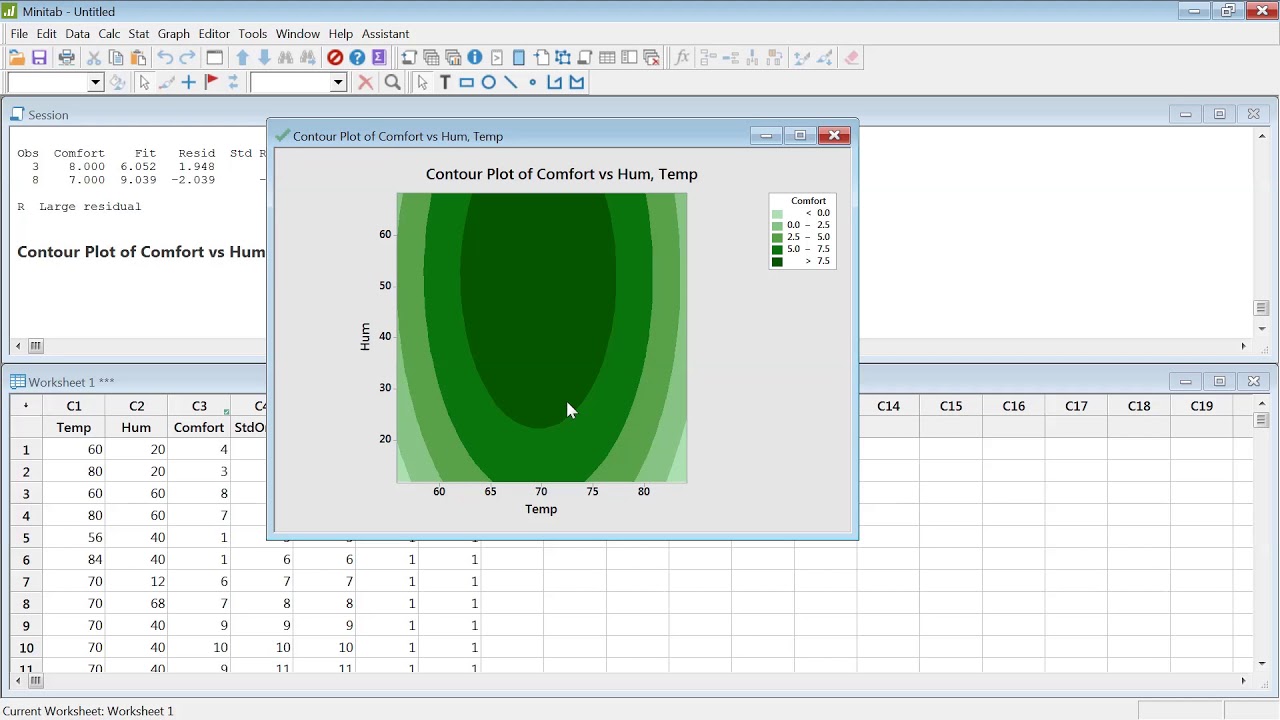Open the Stat menu
The width and height of the screenshot is (1280, 720).
pyautogui.click(x=139, y=34)
